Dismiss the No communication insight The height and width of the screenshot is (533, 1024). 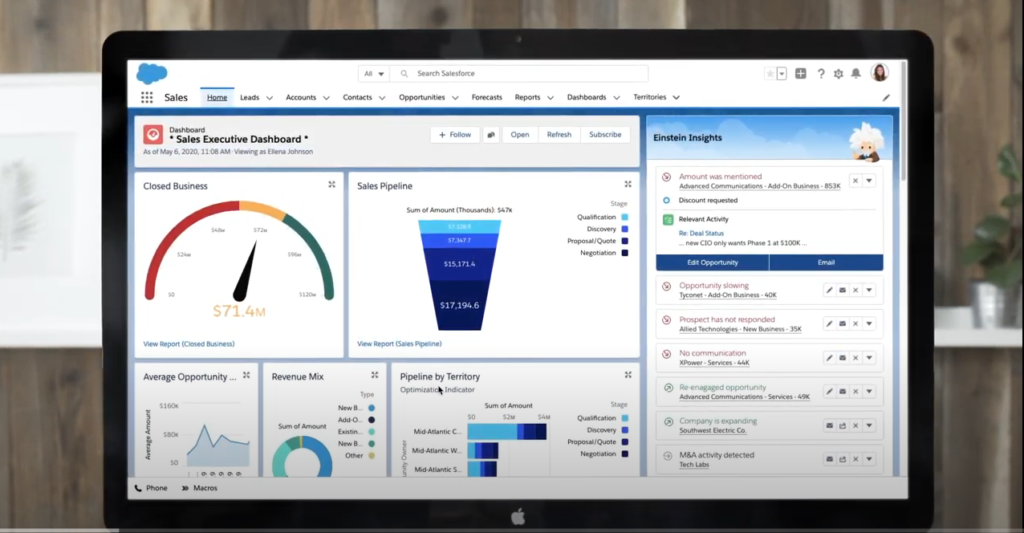pos(856,357)
